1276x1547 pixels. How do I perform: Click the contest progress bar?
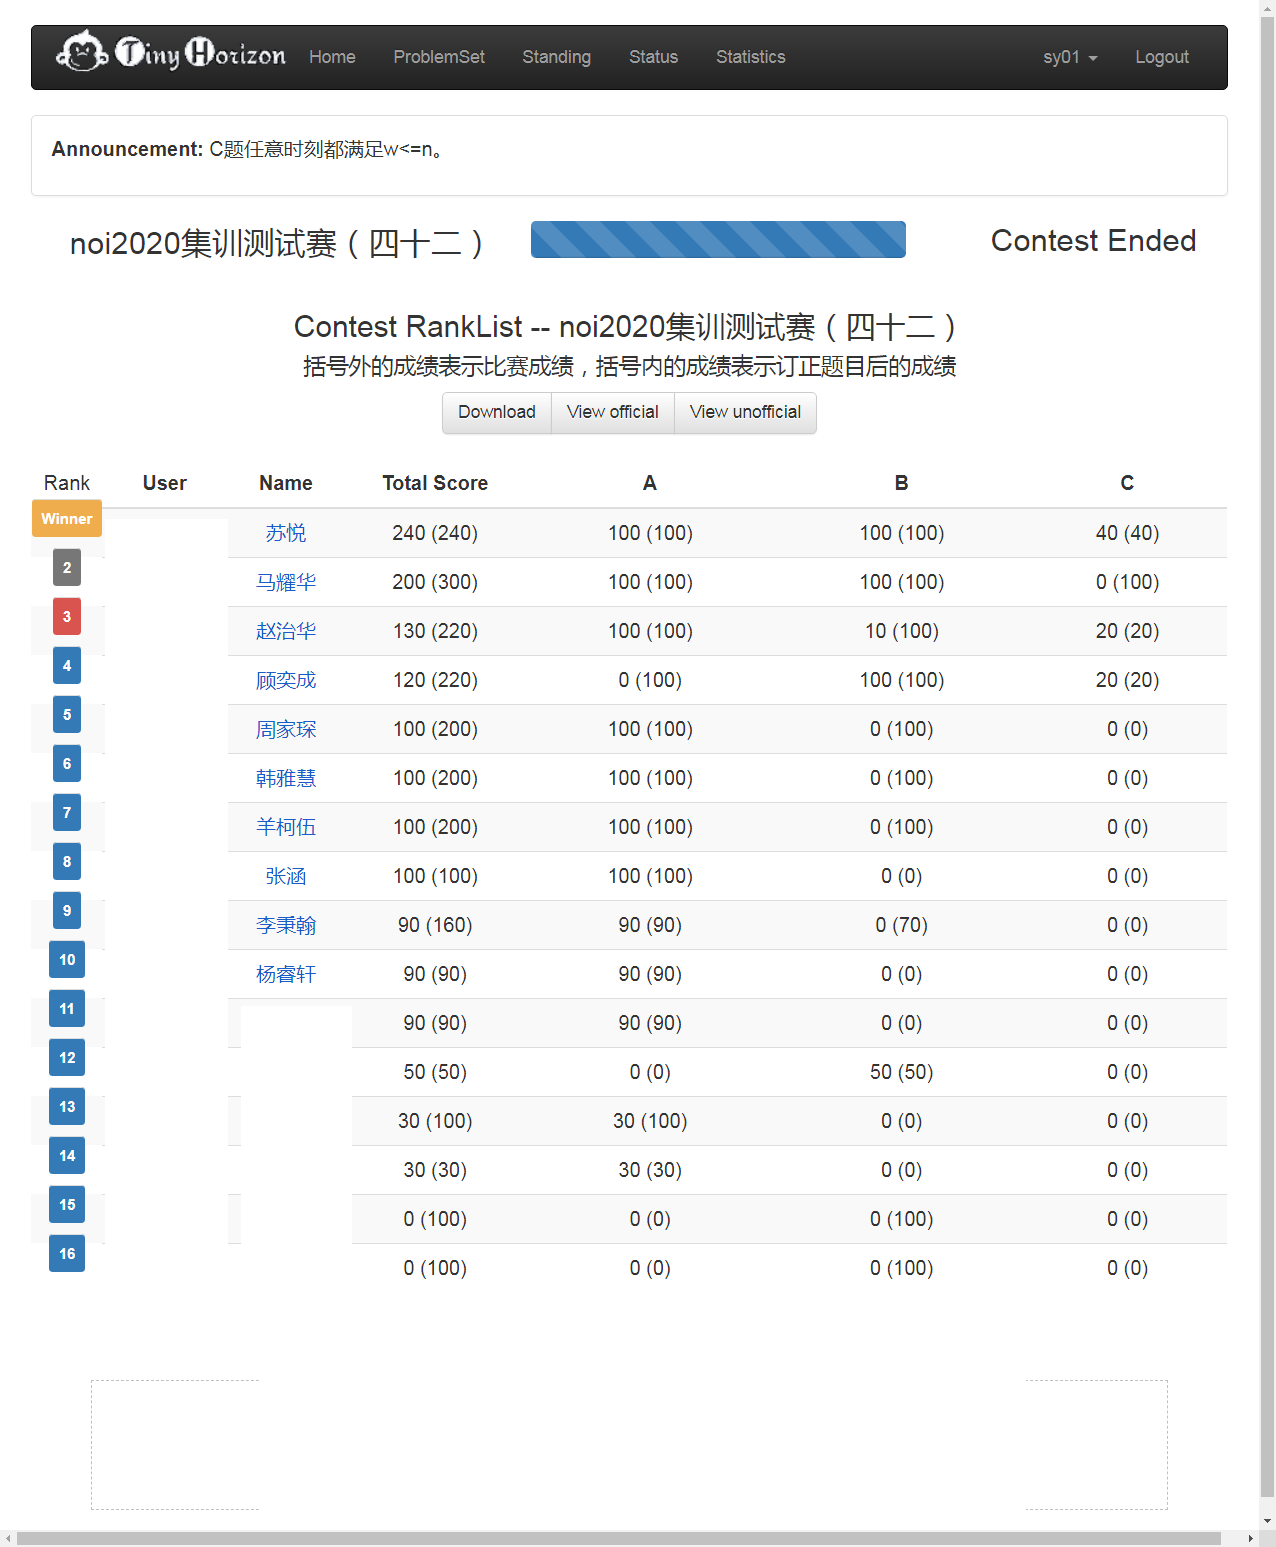pyautogui.click(x=717, y=239)
